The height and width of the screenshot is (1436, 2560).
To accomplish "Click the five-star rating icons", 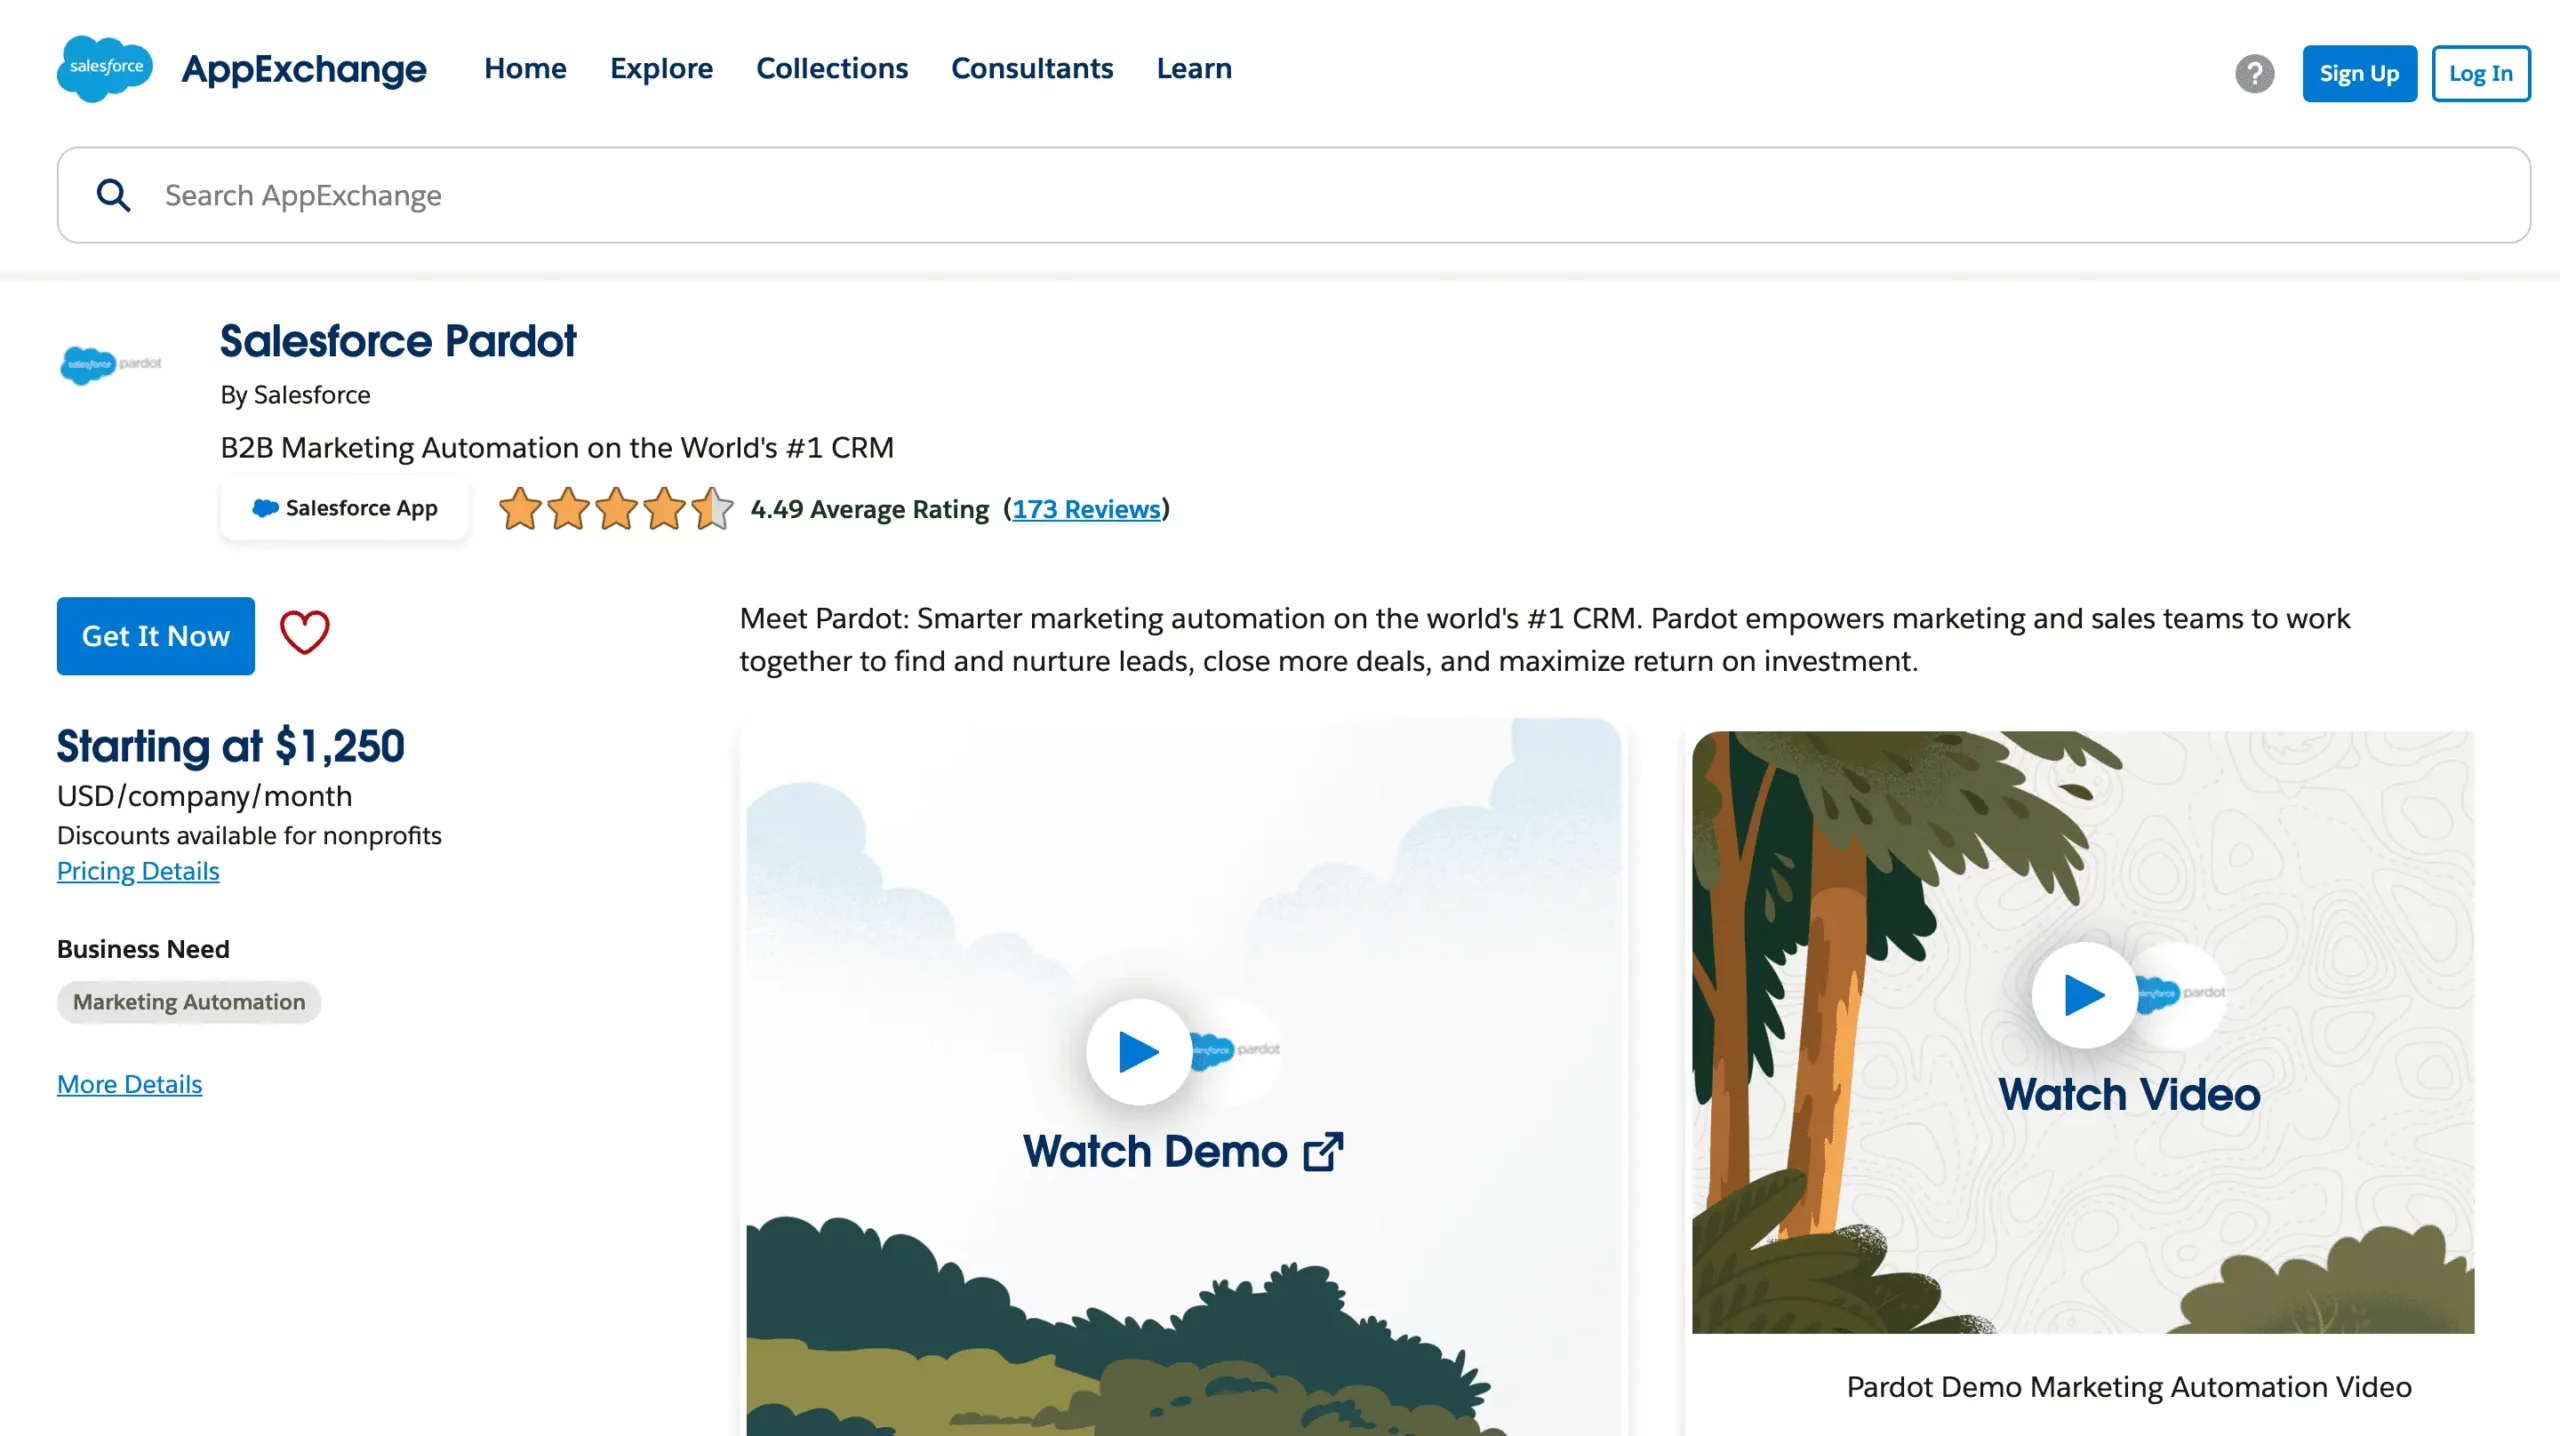I will click(615, 509).
